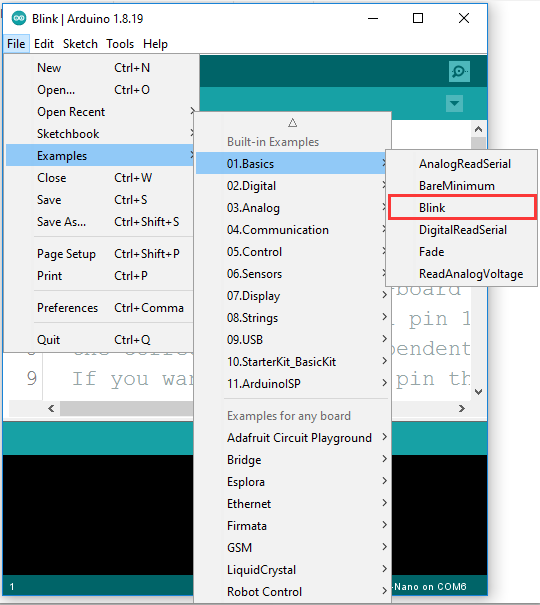Image resolution: width=540 pixels, height=605 pixels.
Task: Open the Help menu
Action: 155,44
